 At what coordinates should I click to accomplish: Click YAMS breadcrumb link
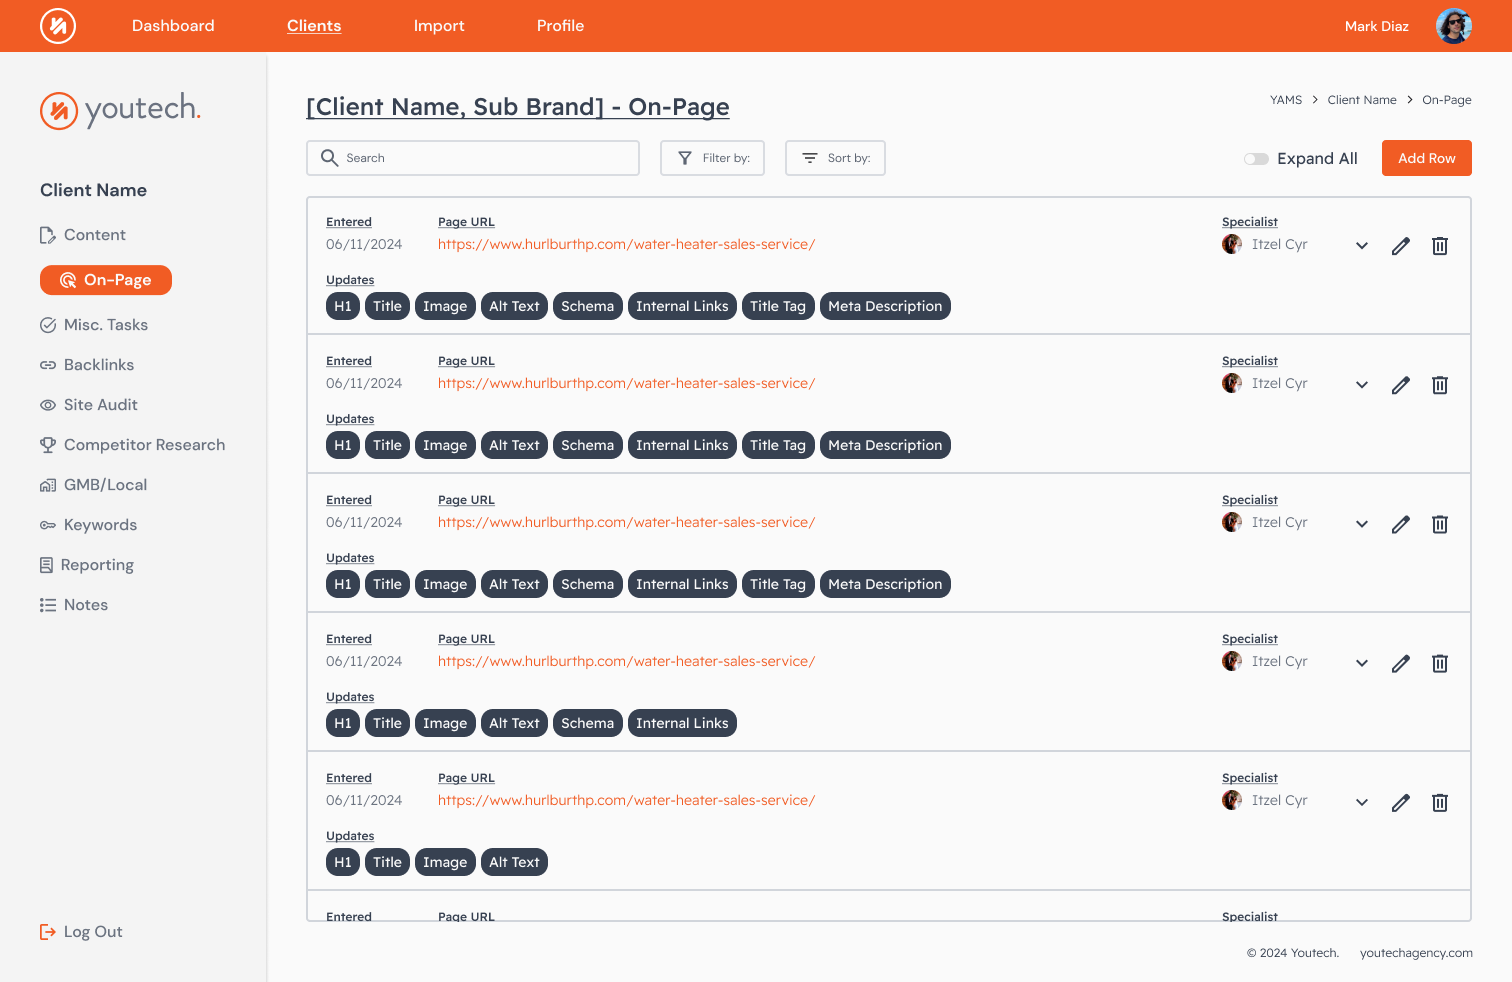[x=1286, y=100]
